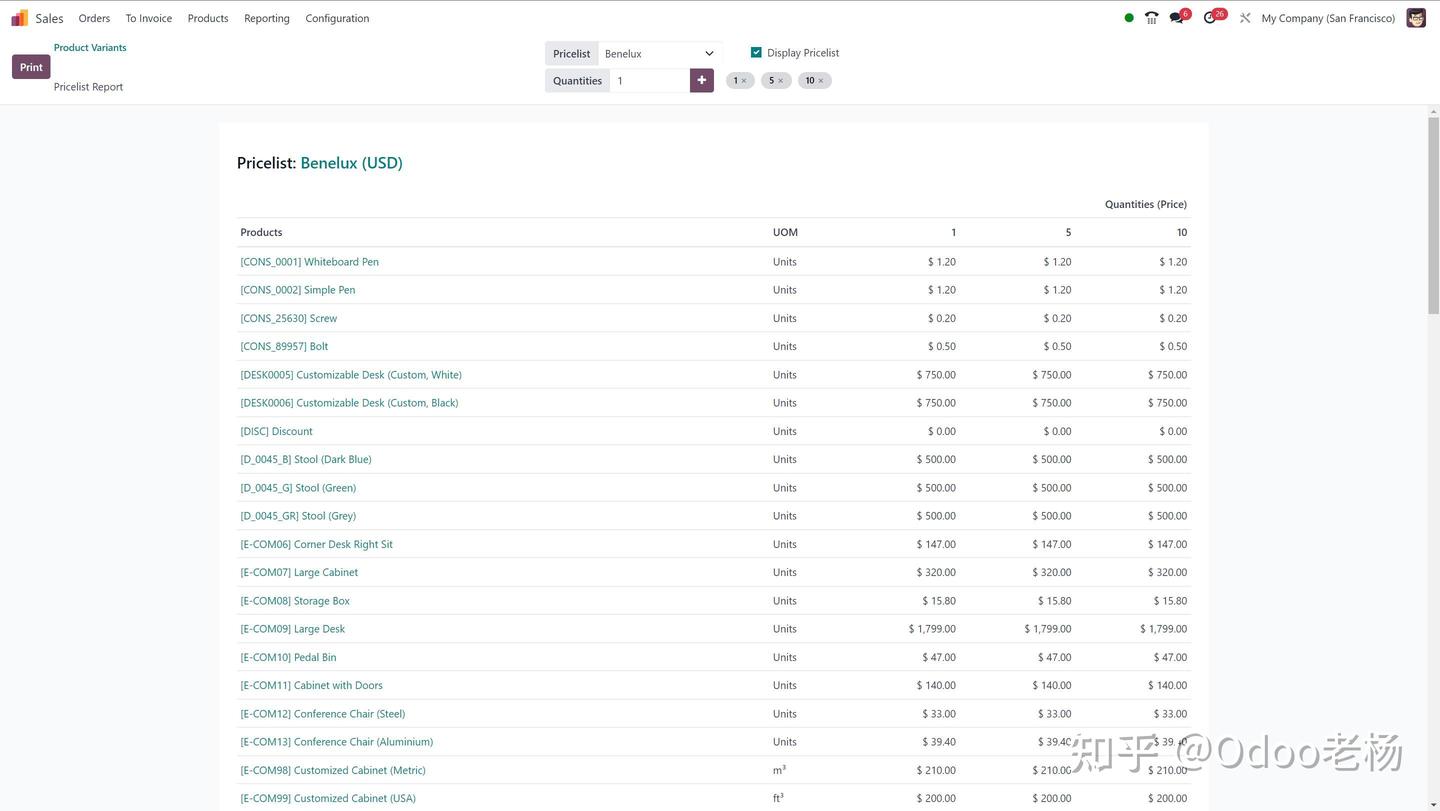
Task: Open the messages chat bubble icon
Action: tap(1177, 18)
